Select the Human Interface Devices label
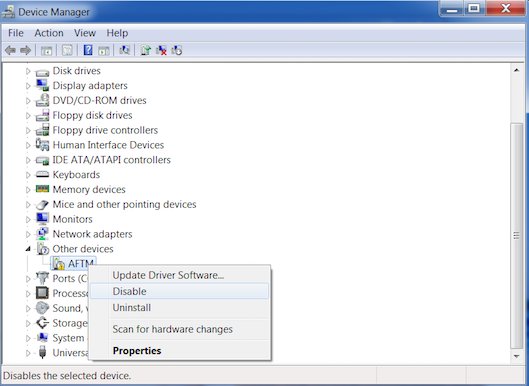529x386 pixels. tap(108, 145)
